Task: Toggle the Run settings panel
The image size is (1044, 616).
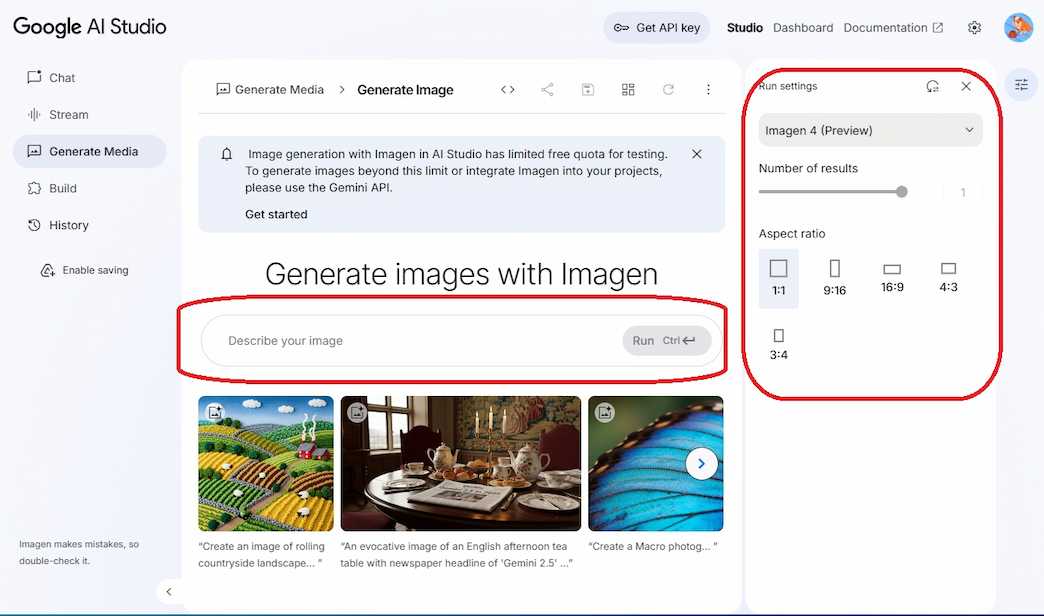Action: tap(1021, 85)
